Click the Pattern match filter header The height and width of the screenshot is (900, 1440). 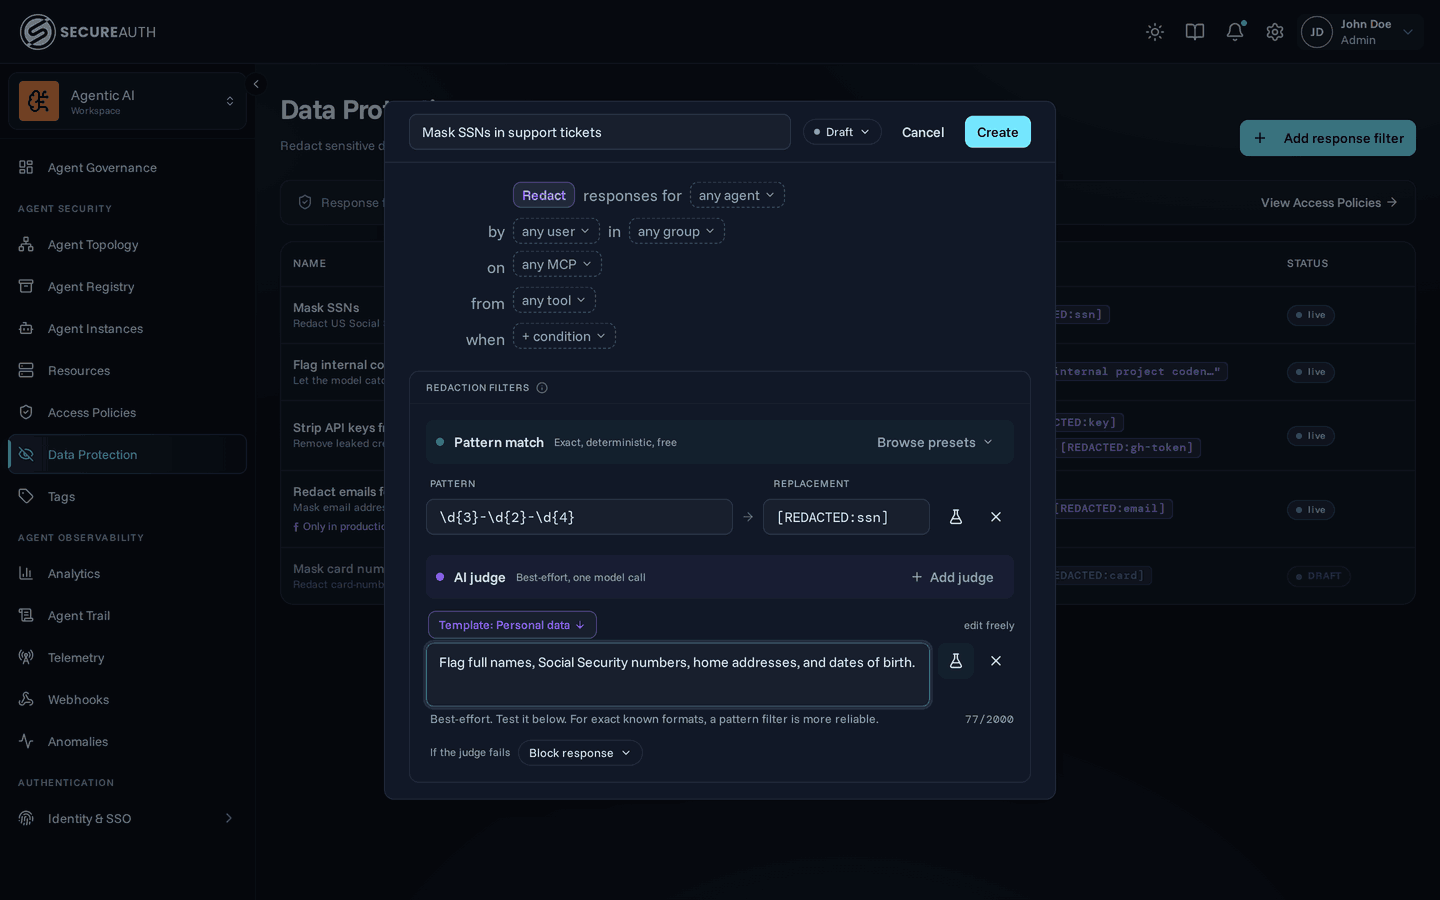point(720,442)
